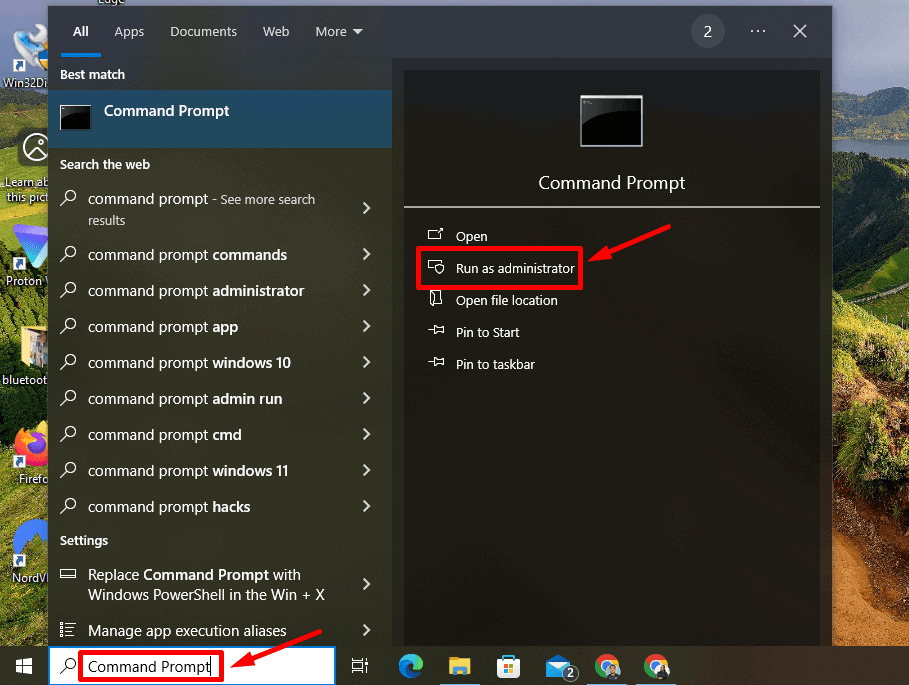
Task: Expand the 'command prompt windows 11' arrow
Action: point(366,469)
